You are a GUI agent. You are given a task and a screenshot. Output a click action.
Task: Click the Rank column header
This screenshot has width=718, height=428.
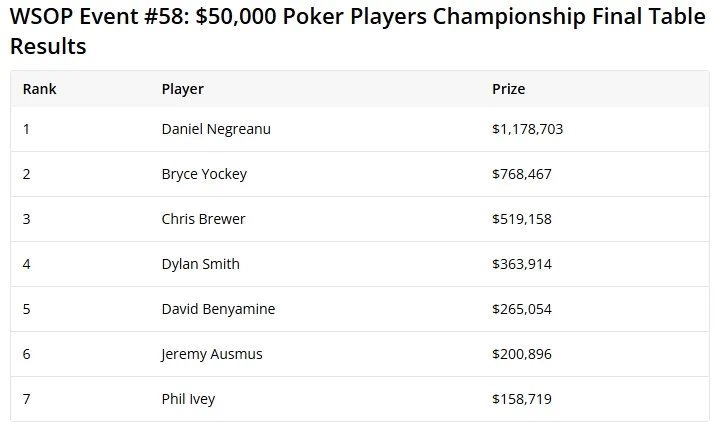39,89
